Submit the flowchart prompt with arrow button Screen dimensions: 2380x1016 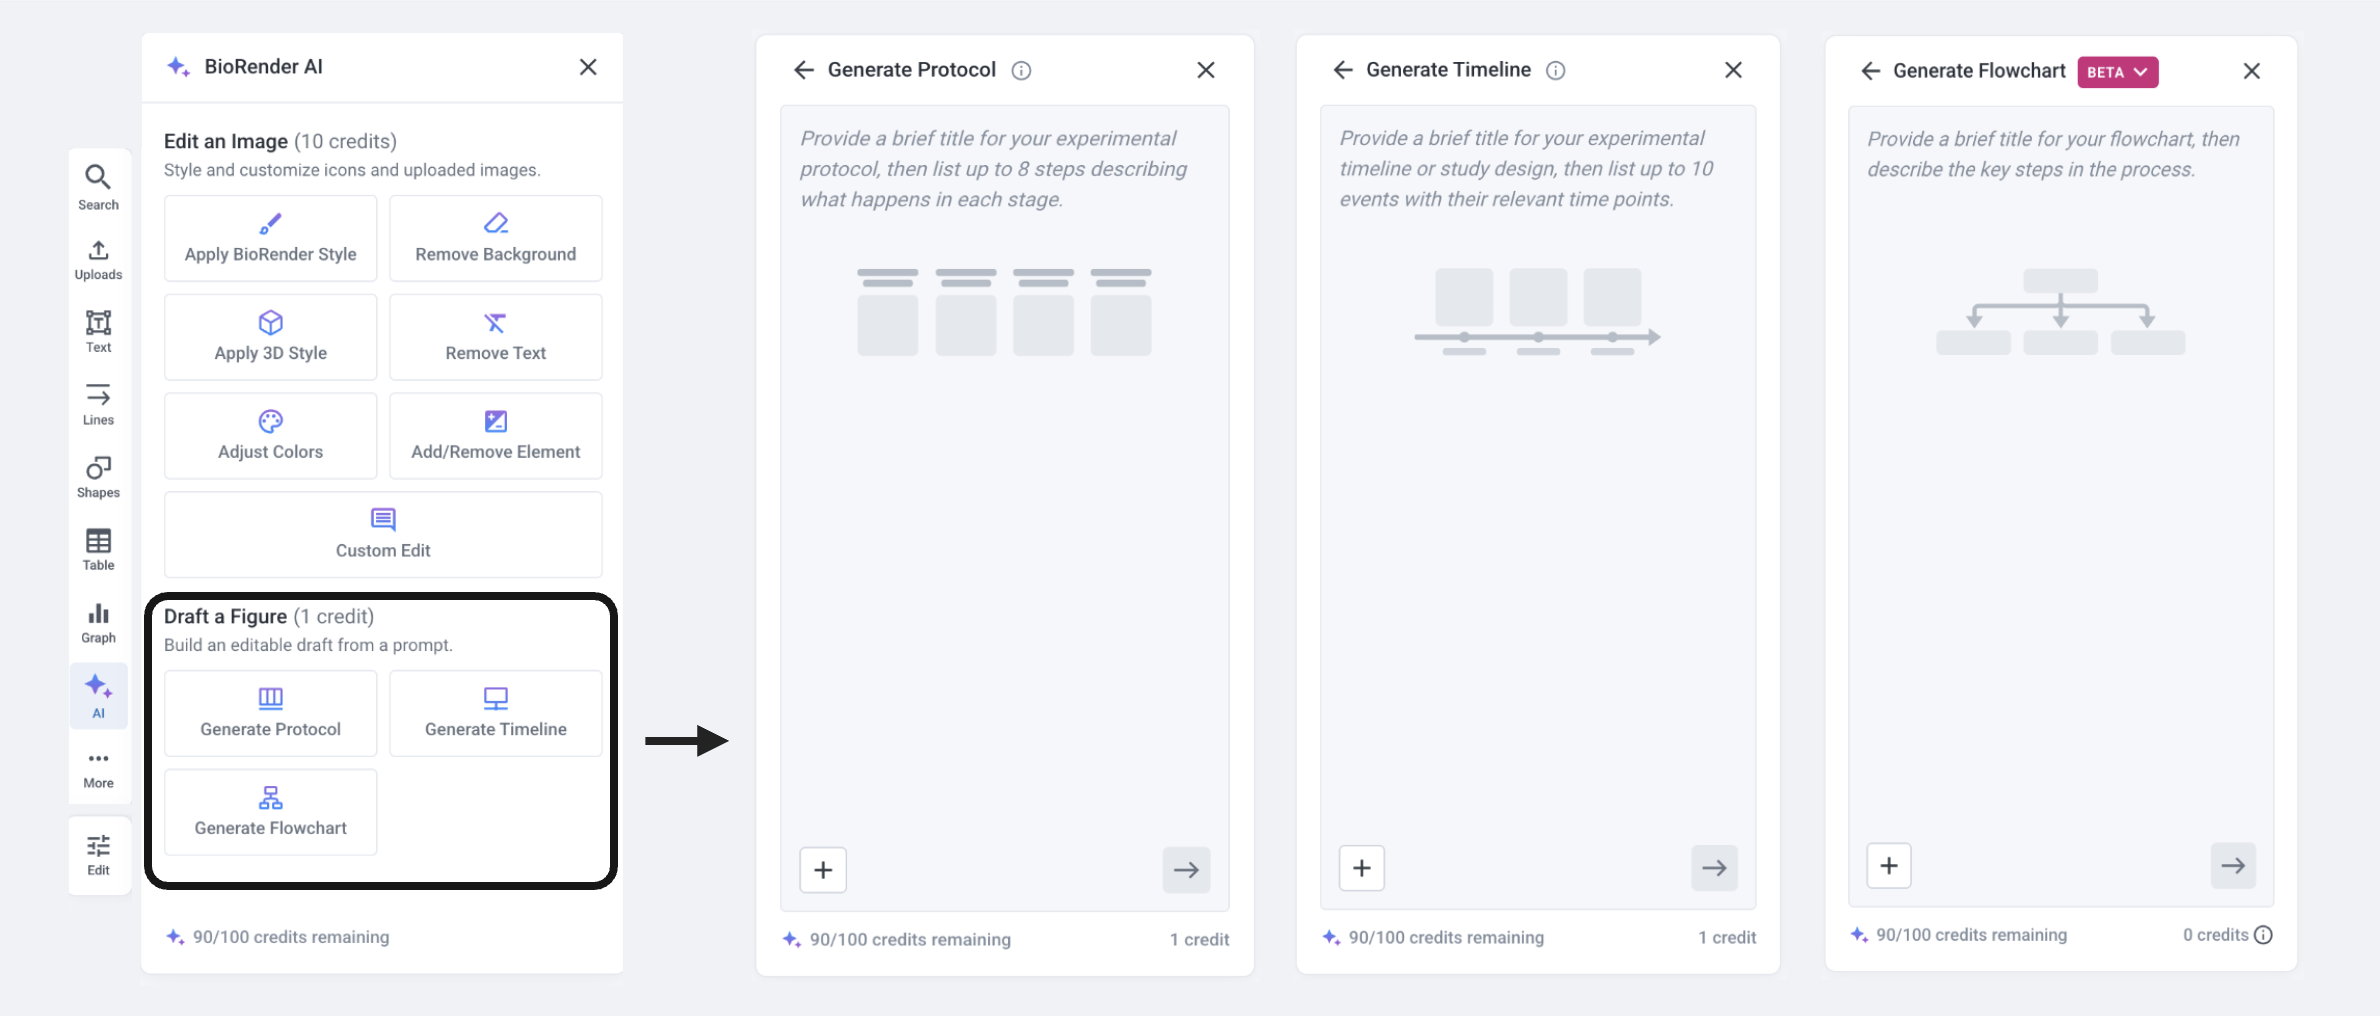[x=2232, y=866]
